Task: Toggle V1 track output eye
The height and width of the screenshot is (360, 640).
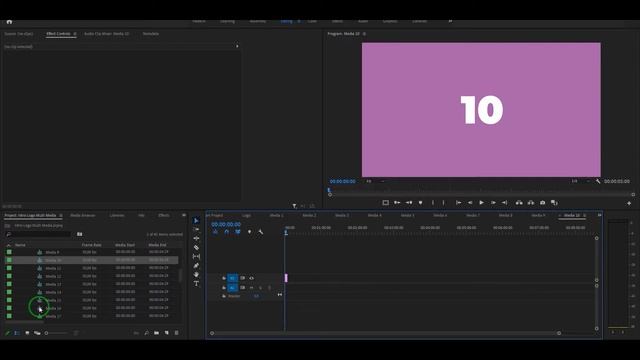Action: pos(251,278)
